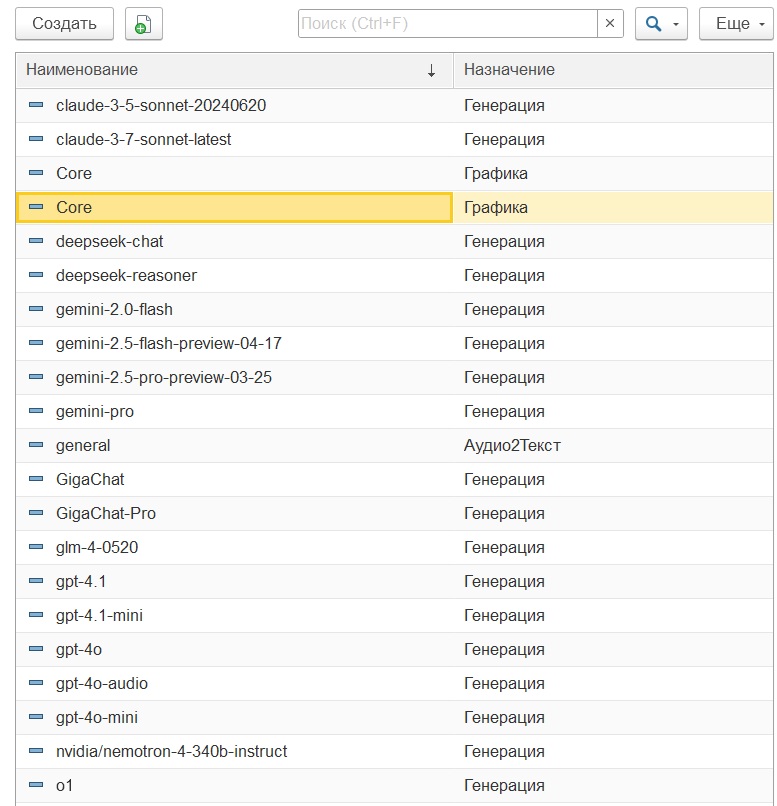Click row icon beside claude-3-5-sonnet-20240620
This screenshot has width=777, height=806.
tap(36, 105)
